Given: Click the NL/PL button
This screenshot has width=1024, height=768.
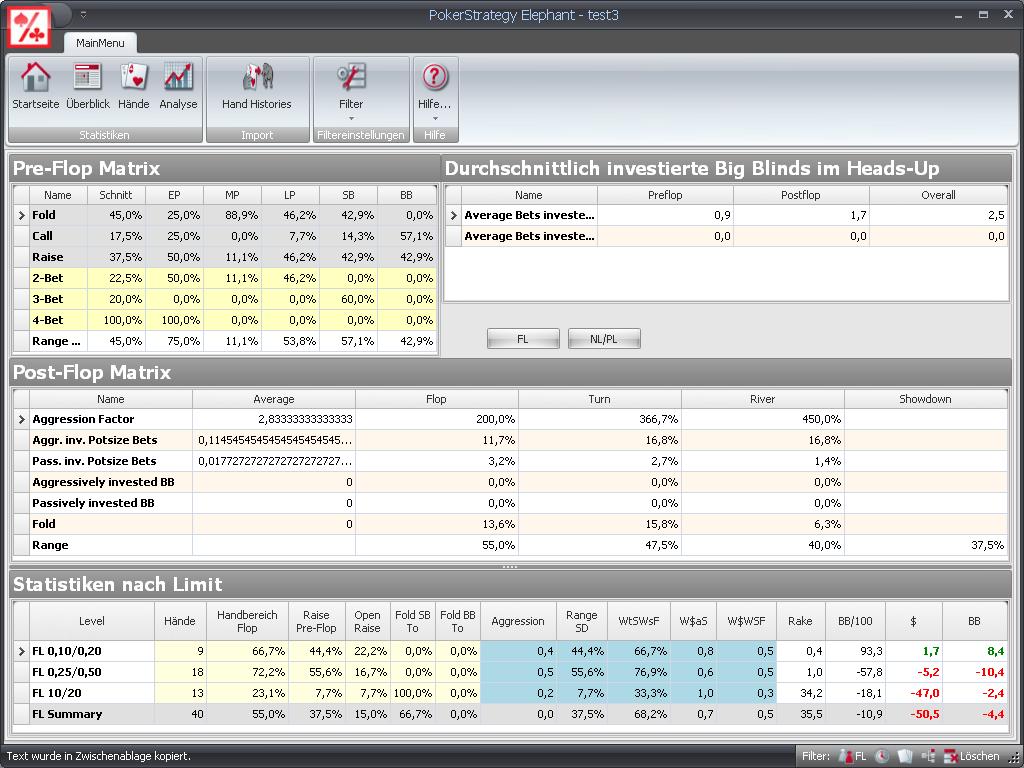Looking at the screenshot, I should click(x=603, y=339).
